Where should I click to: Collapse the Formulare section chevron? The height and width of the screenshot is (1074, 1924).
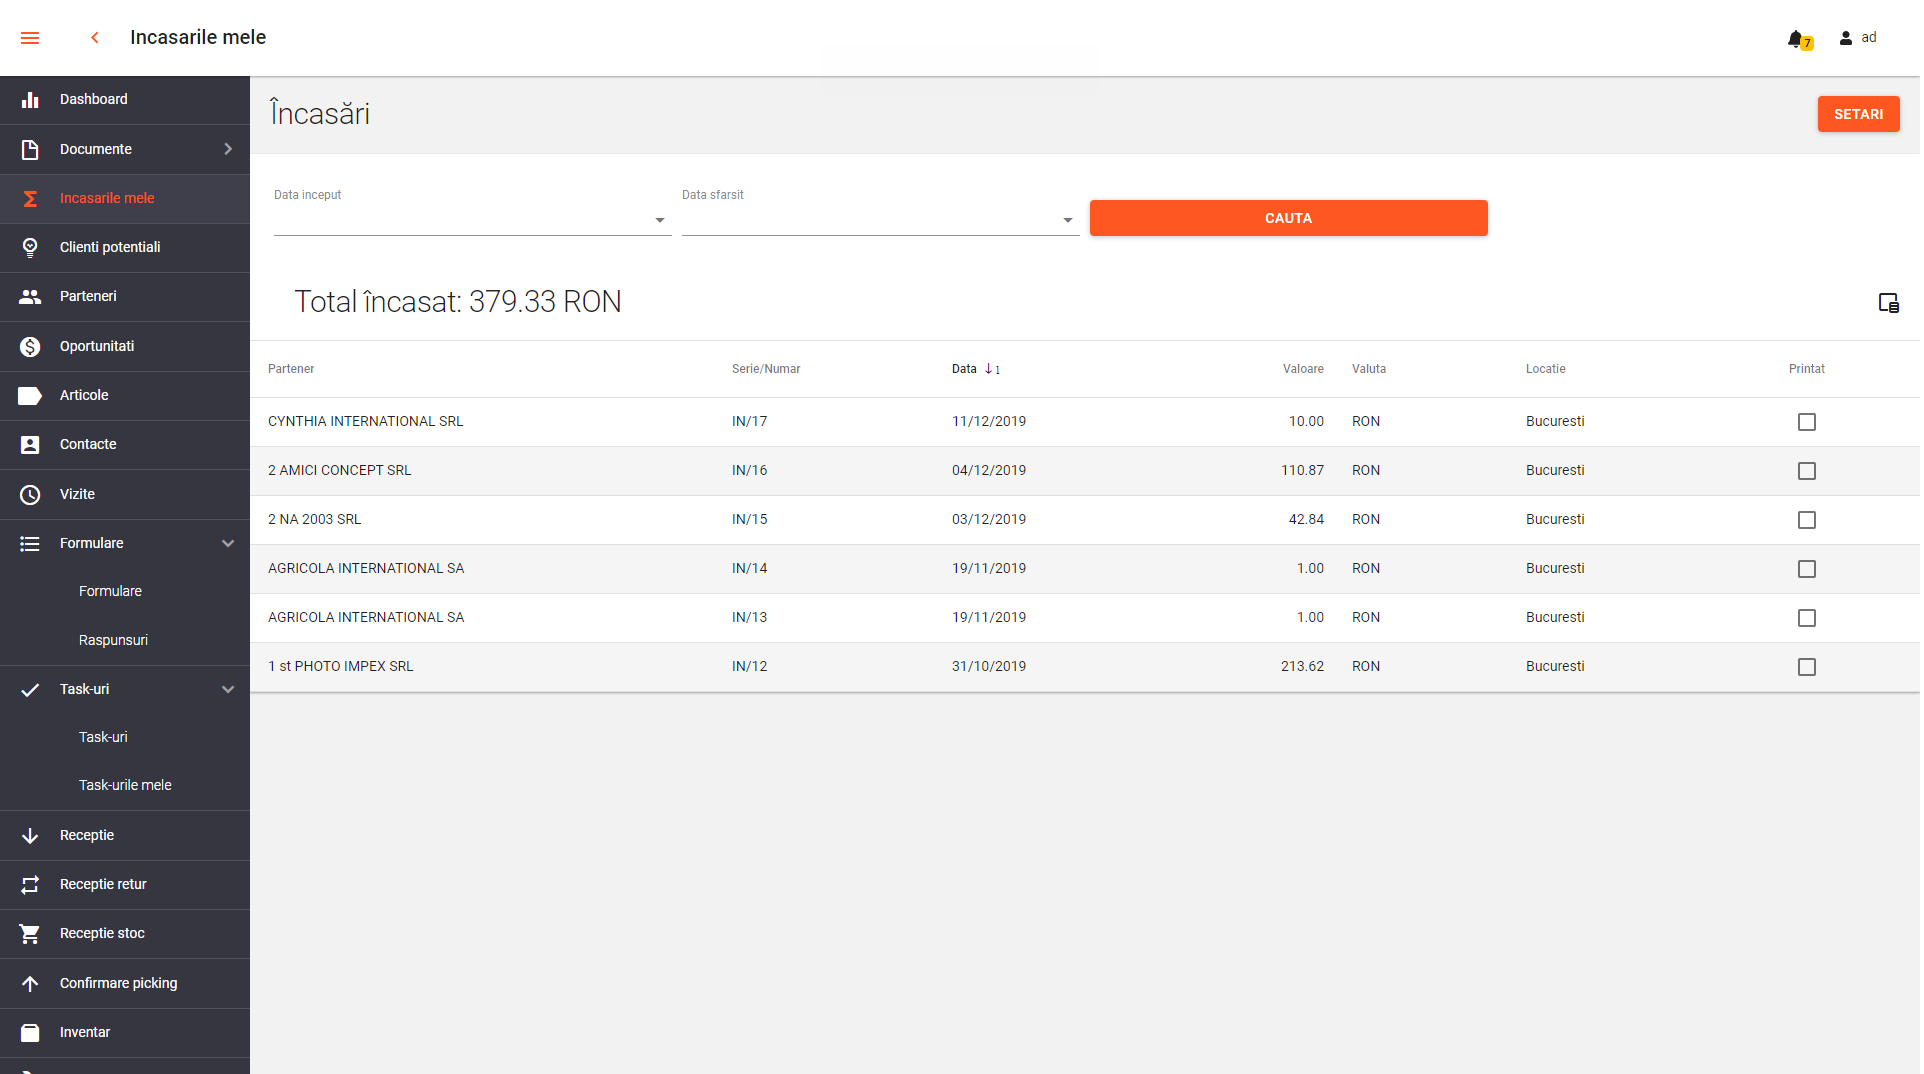click(x=228, y=544)
